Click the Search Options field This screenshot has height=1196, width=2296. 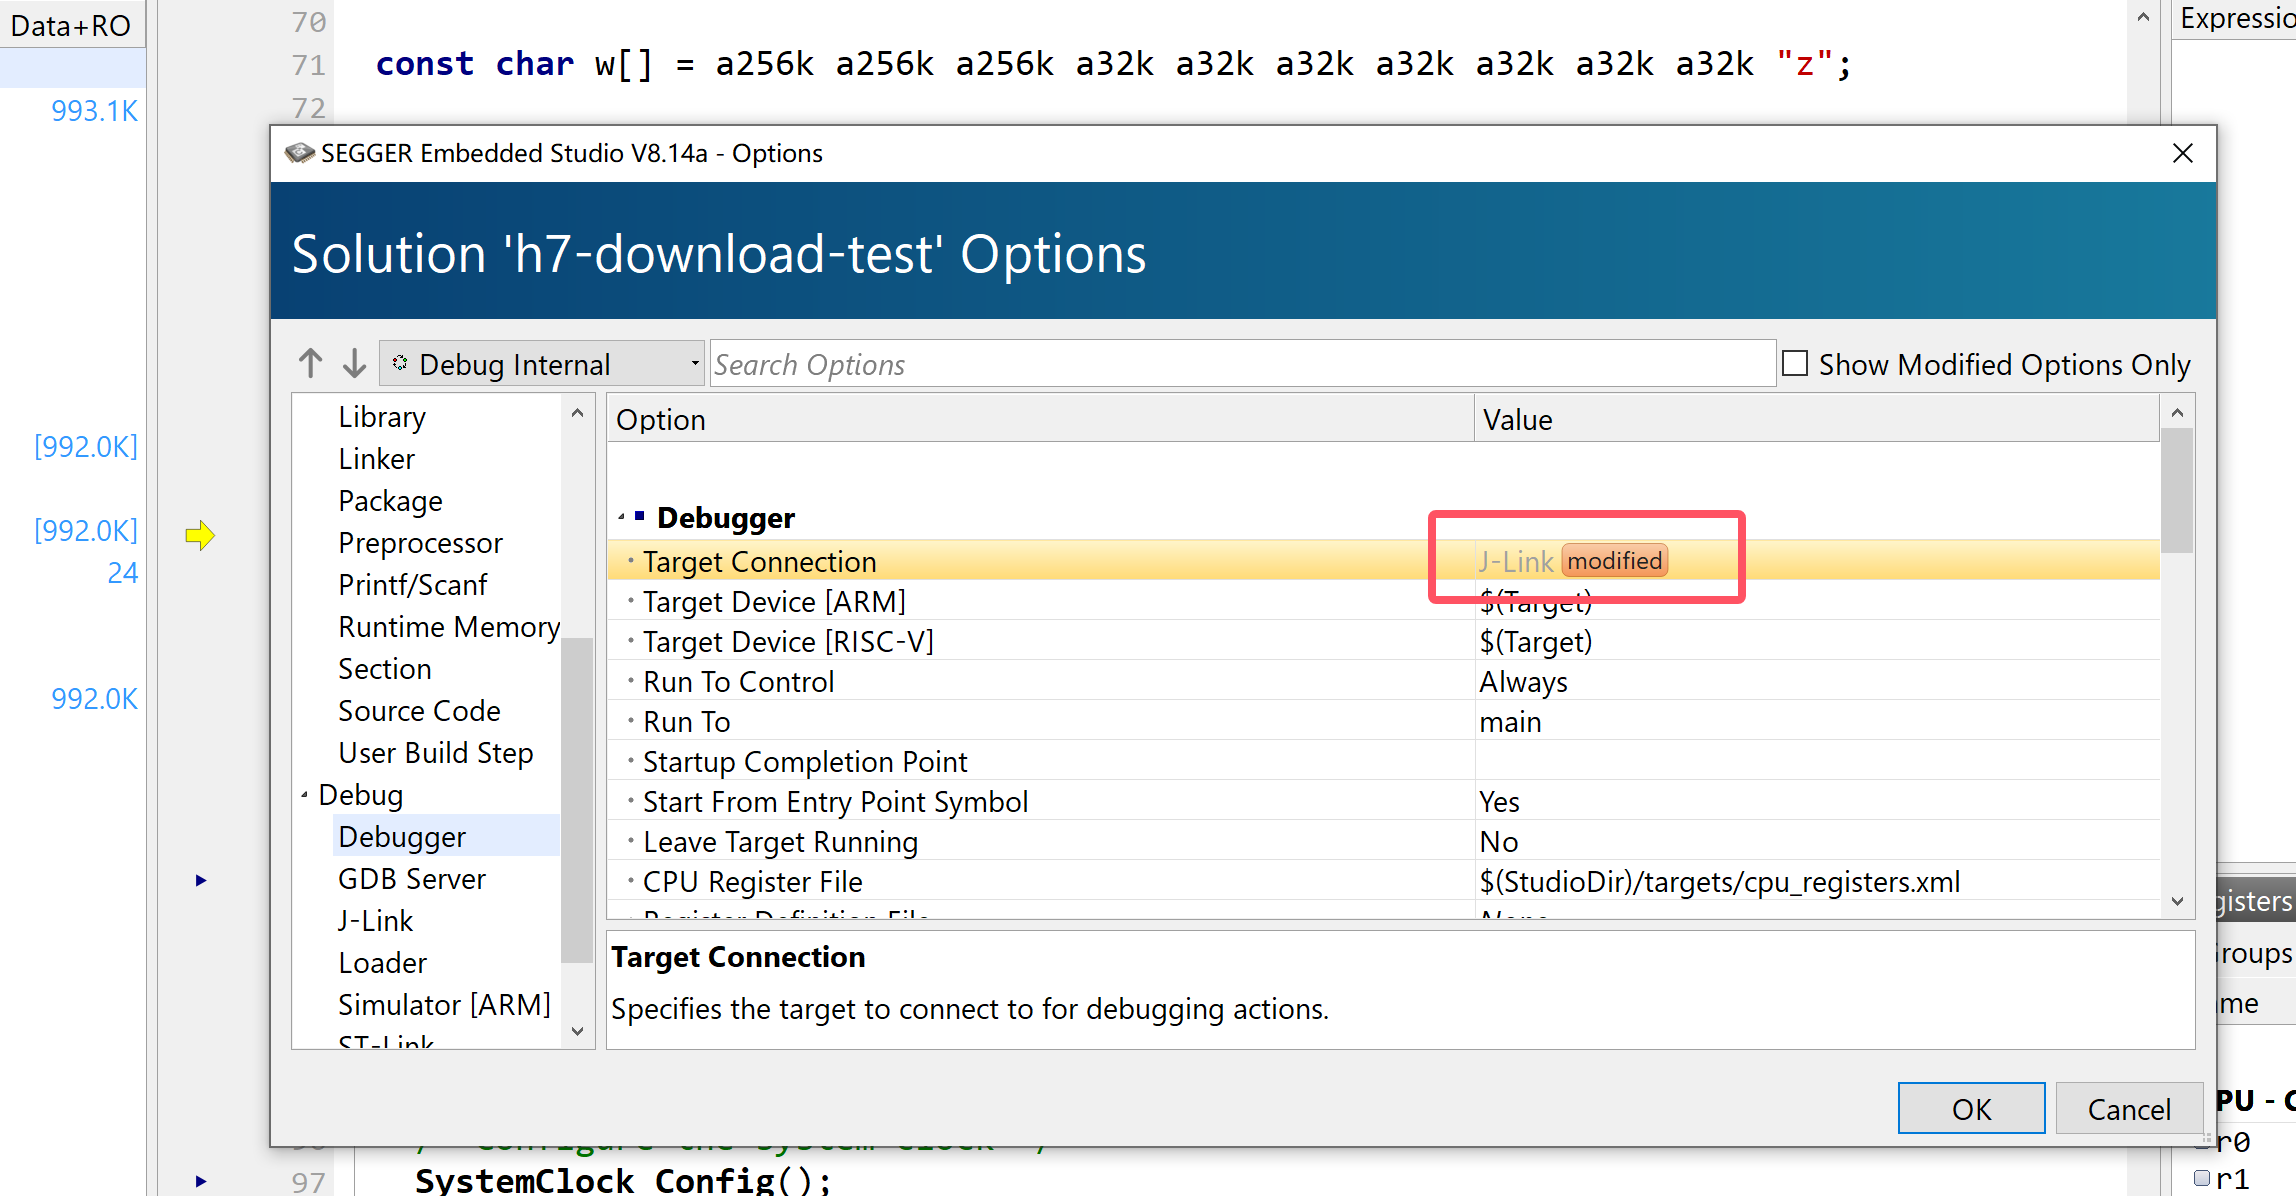[1242, 364]
